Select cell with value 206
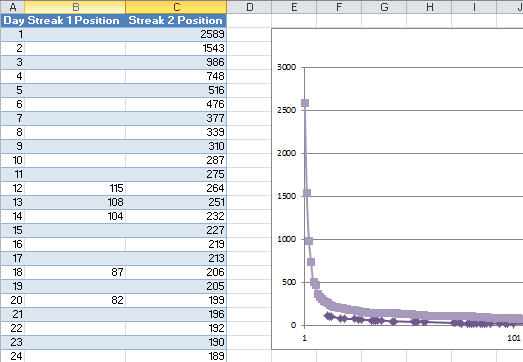The width and height of the screenshot is (523, 362). [x=176, y=273]
